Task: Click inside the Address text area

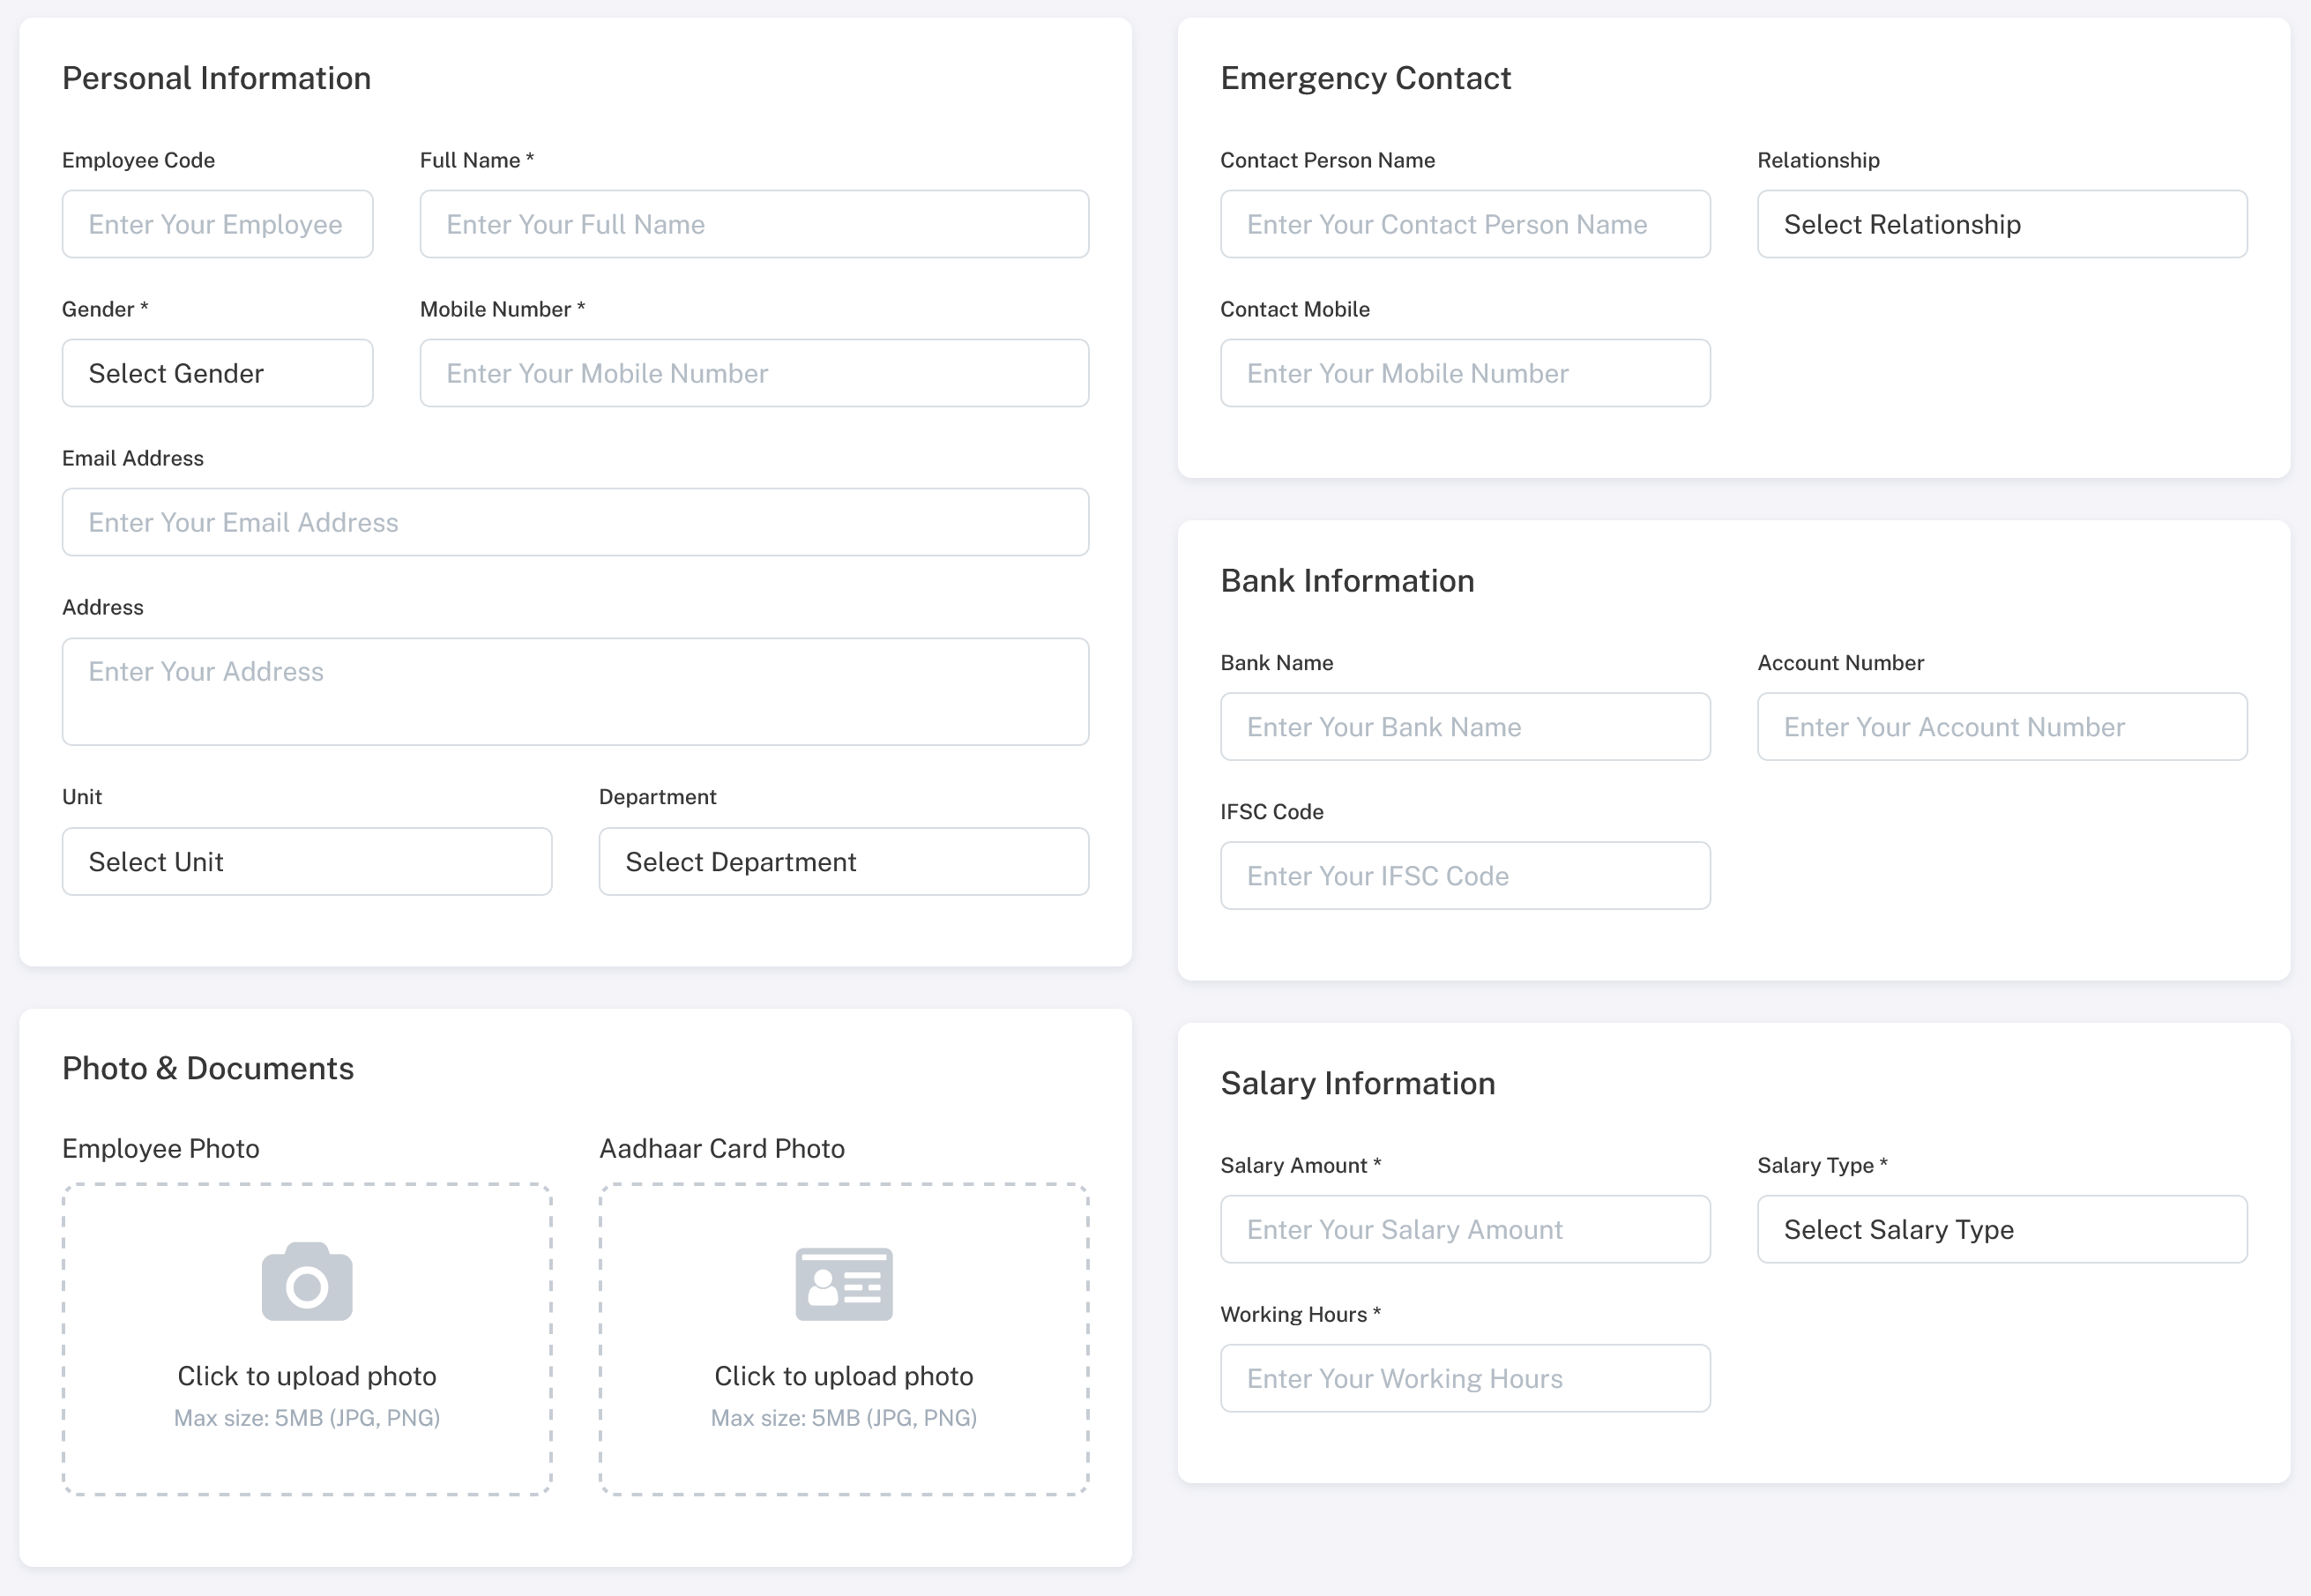Action: point(575,691)
